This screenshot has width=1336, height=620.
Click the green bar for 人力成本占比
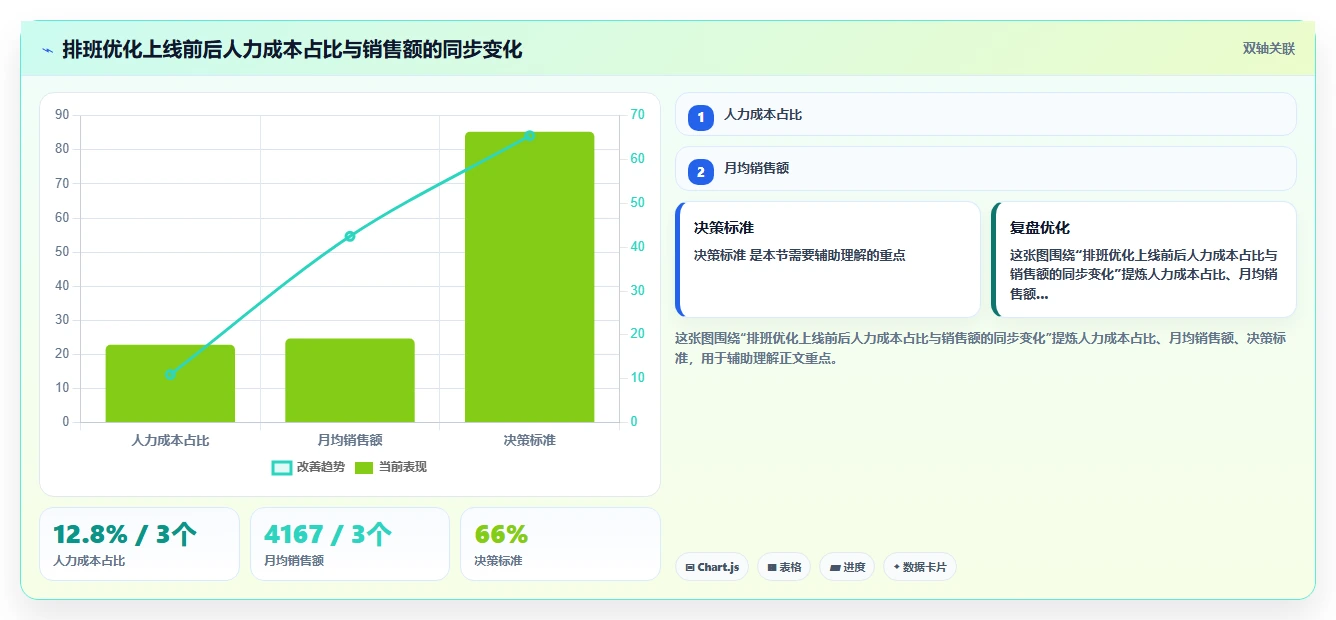point(170,383)
